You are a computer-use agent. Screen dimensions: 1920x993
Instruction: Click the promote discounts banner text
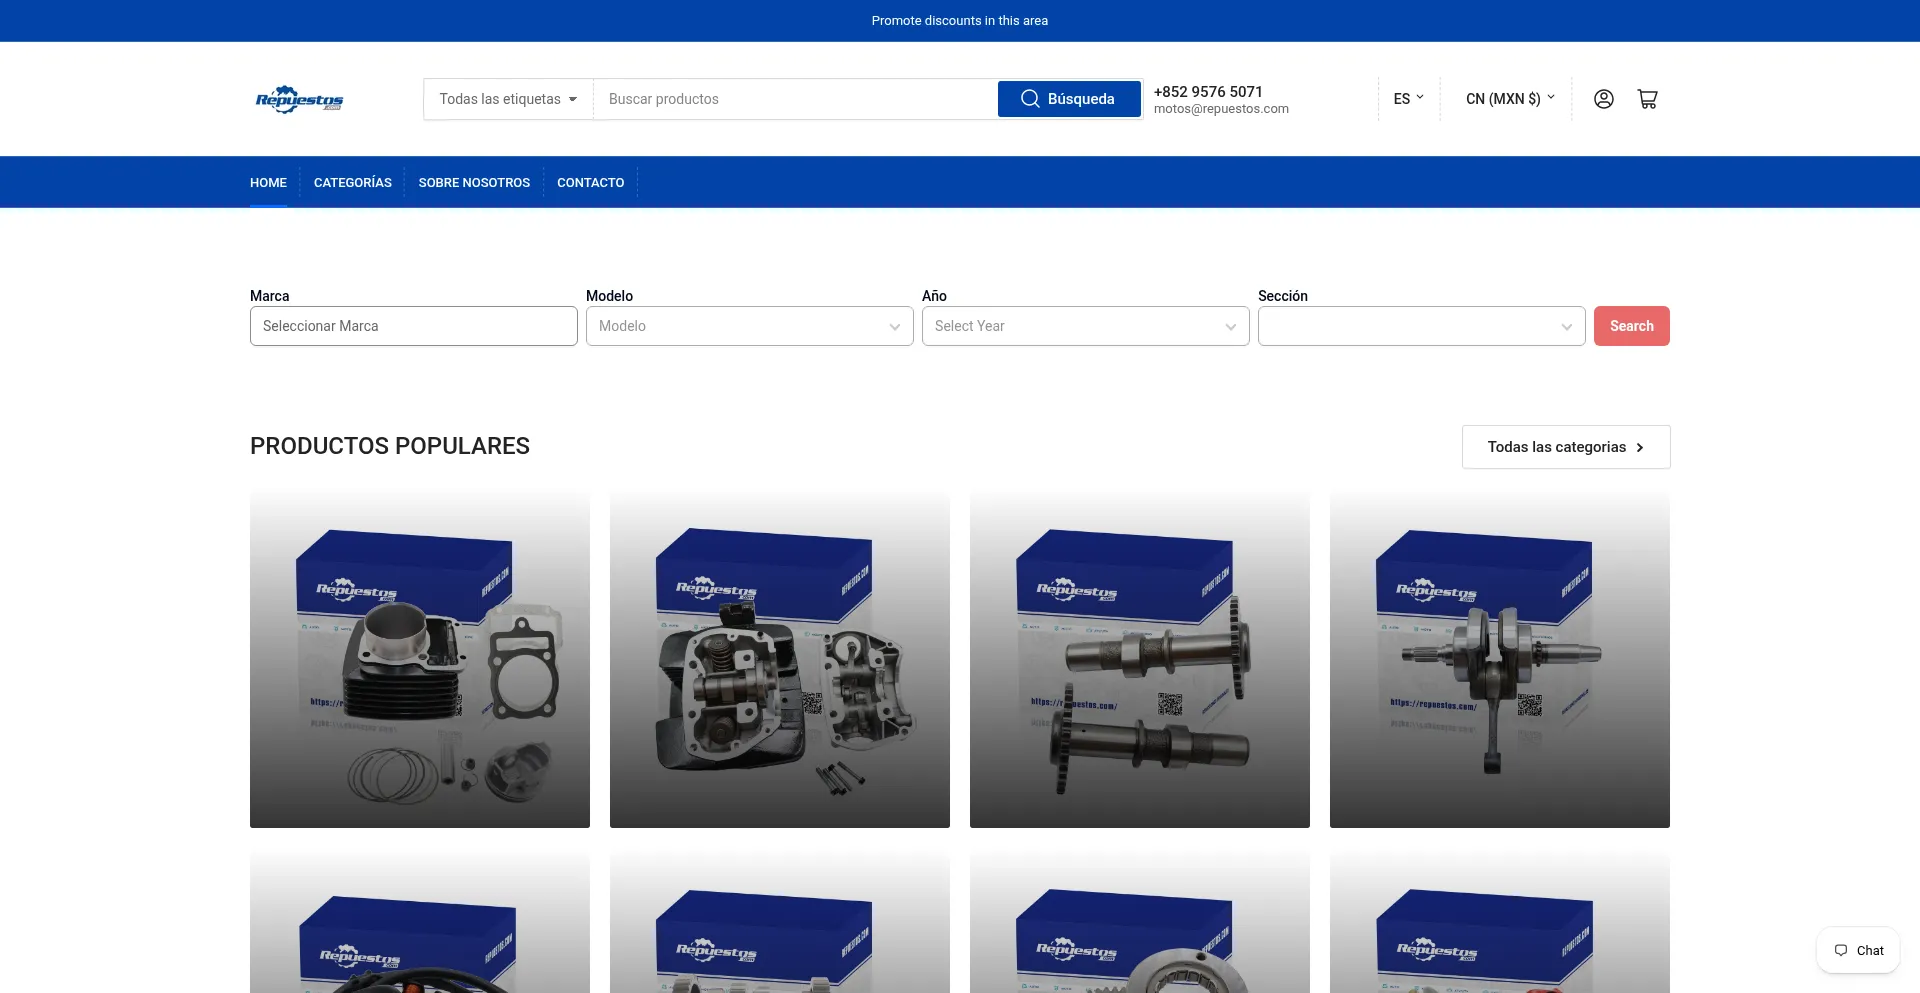point(960,21)
